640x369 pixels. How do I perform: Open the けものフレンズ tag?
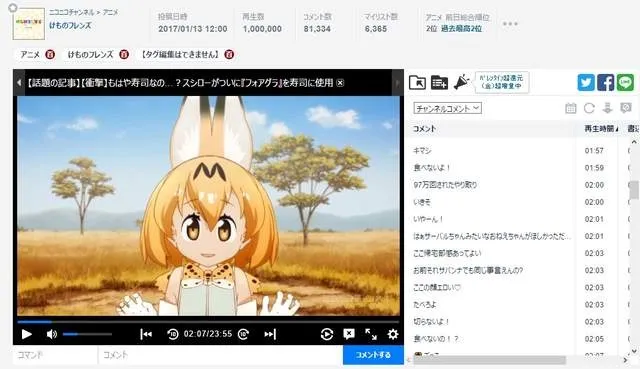click(90, 54)
